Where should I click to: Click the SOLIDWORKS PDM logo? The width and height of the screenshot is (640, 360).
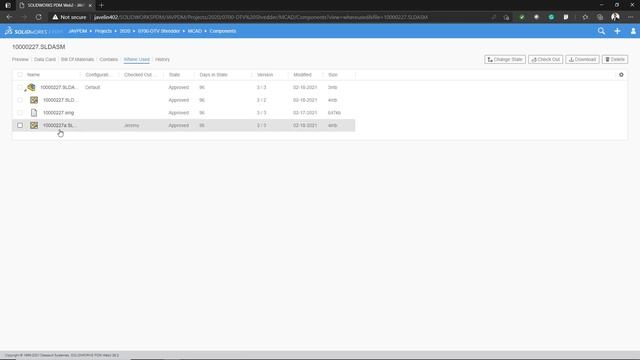pos(33,31)
